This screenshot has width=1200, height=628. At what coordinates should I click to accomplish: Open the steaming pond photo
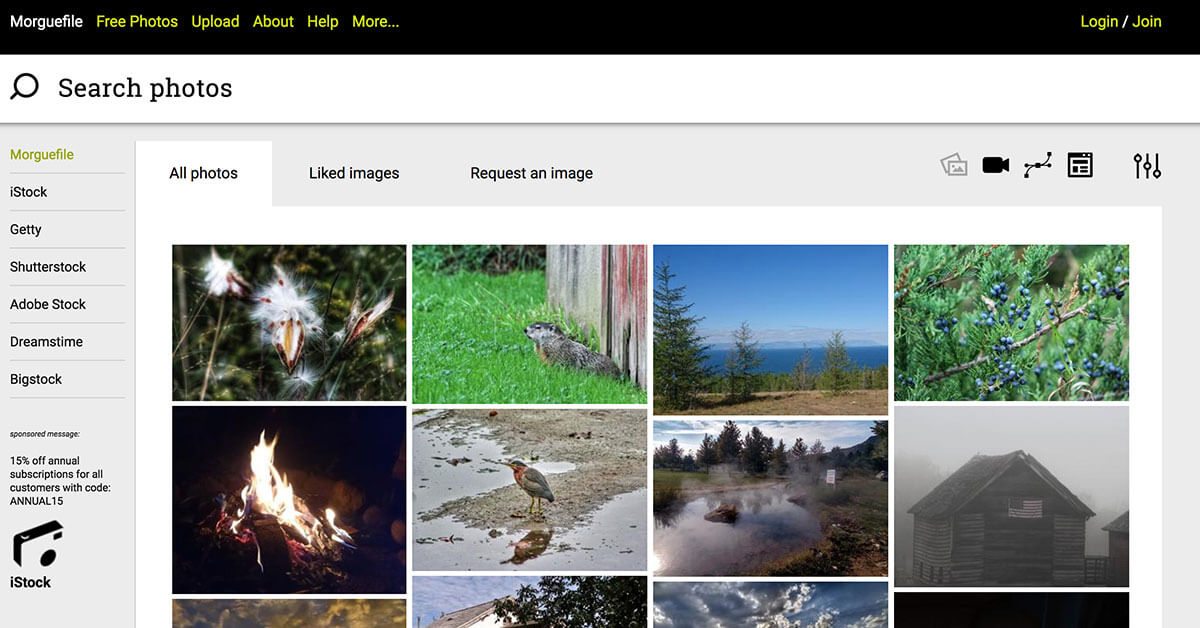770,498
